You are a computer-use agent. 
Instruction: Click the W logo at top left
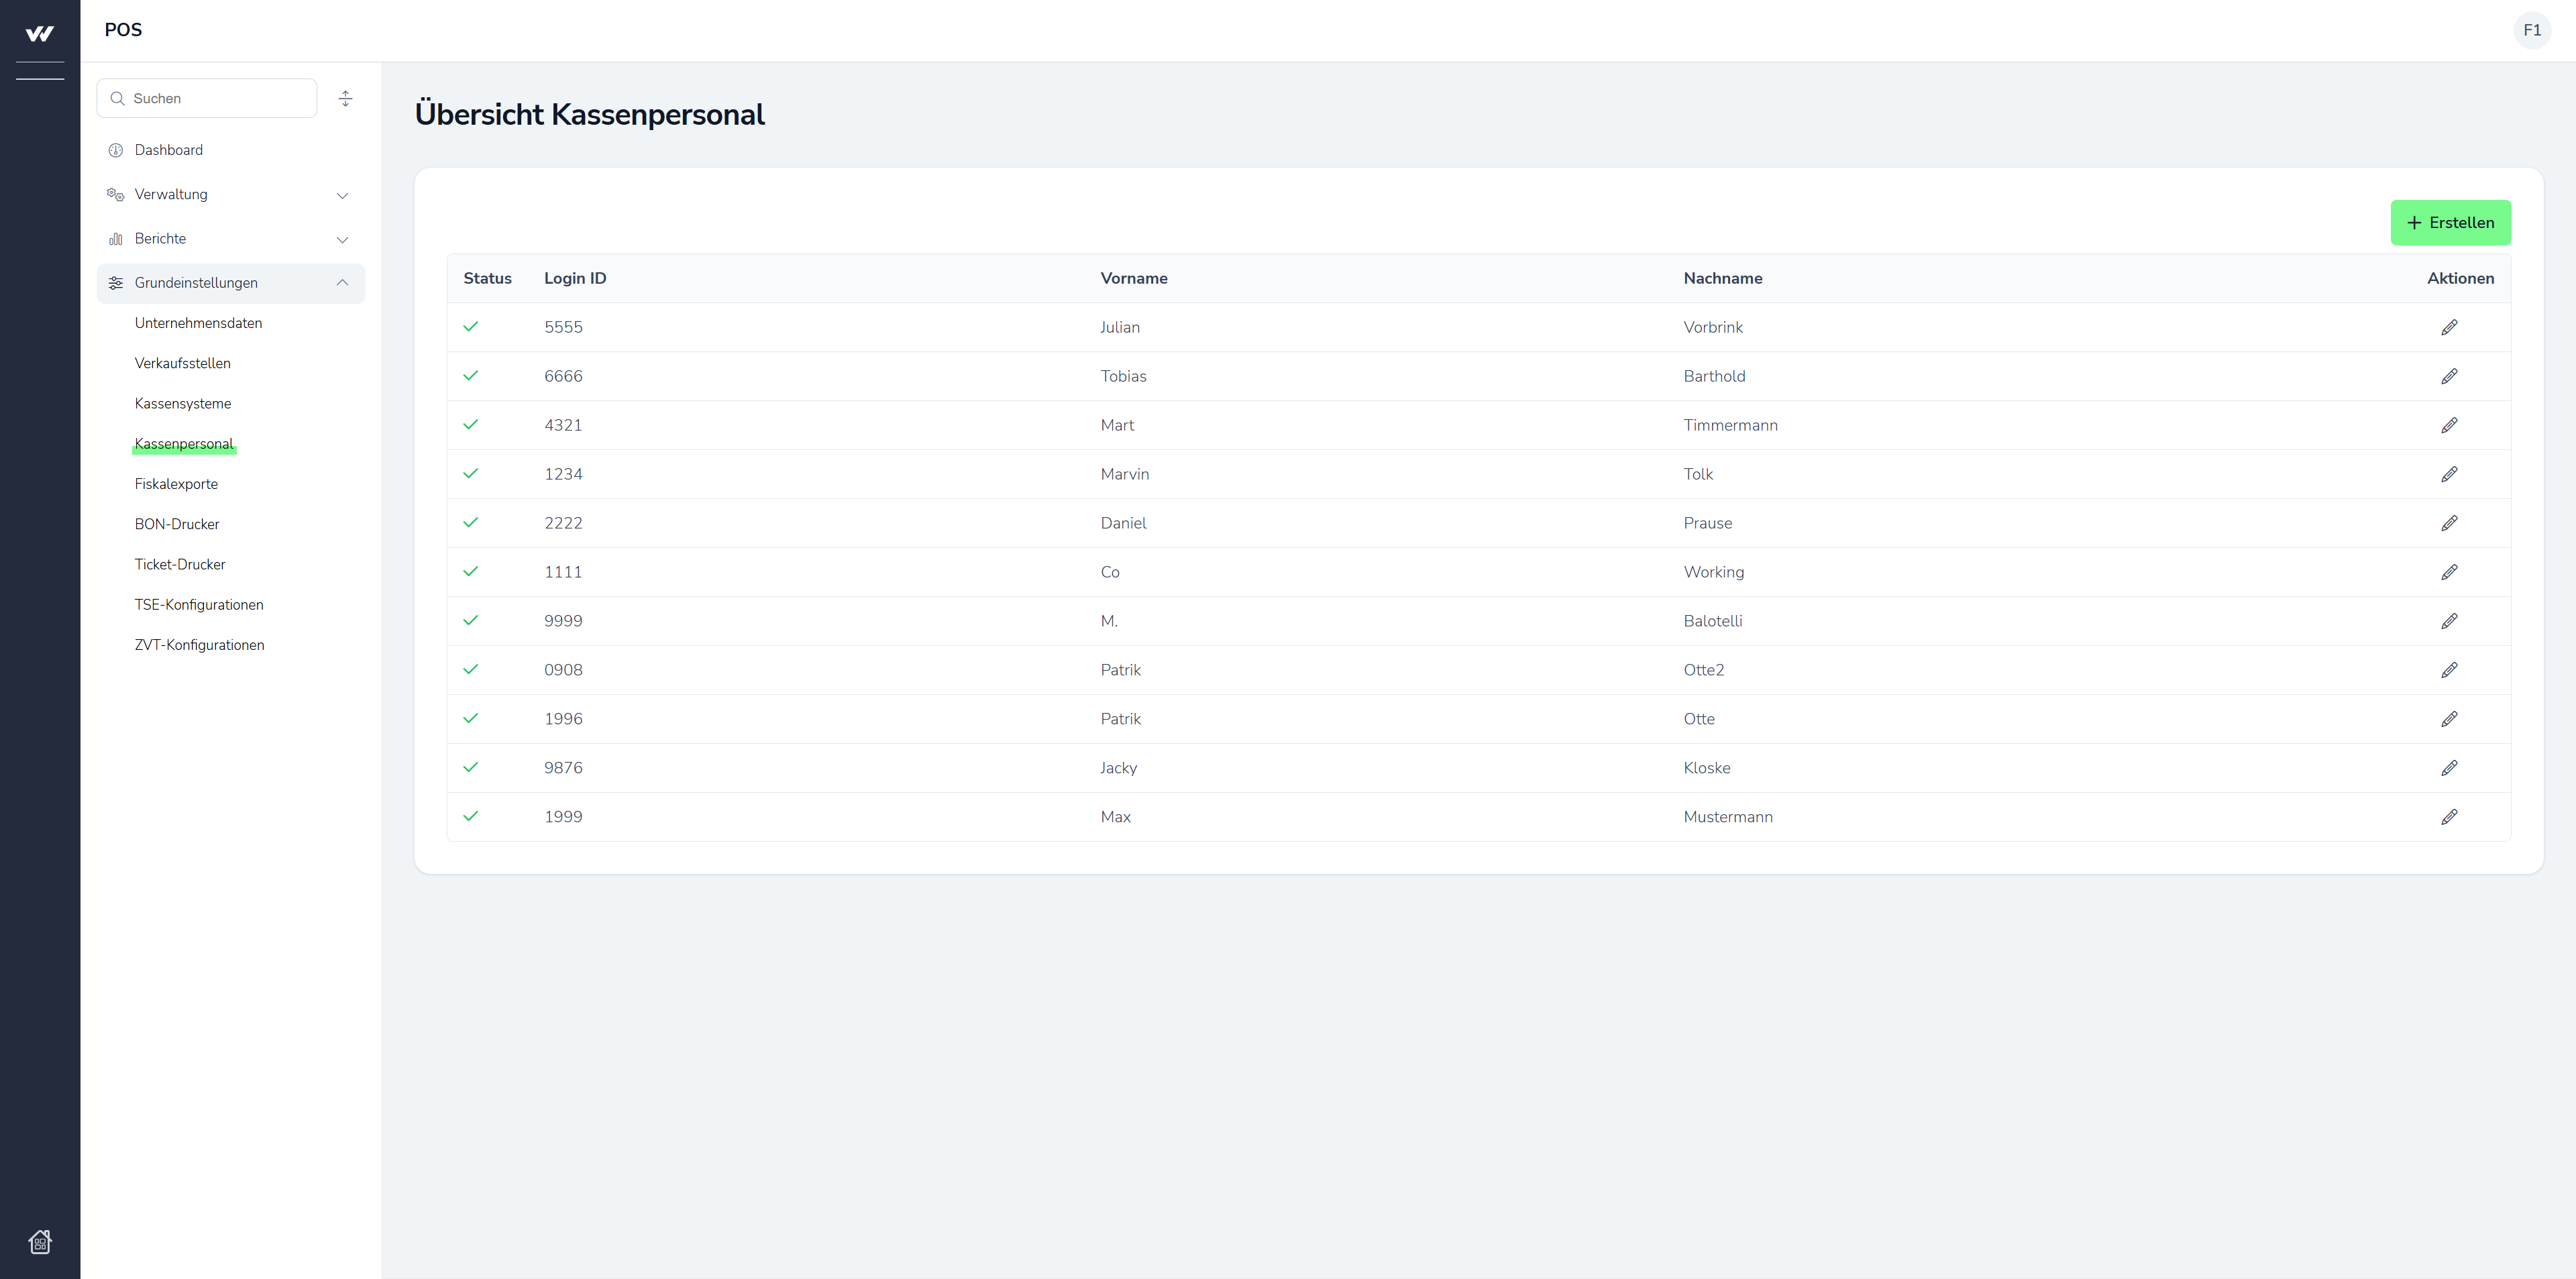click(40, 34)
